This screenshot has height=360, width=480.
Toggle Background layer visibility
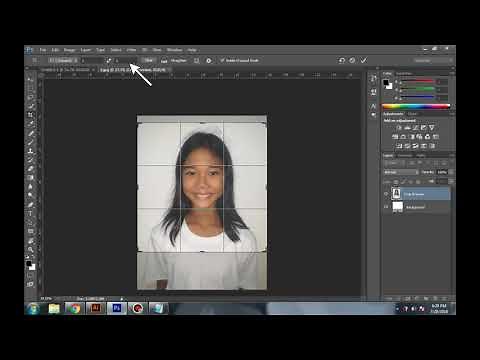point(386,207)
